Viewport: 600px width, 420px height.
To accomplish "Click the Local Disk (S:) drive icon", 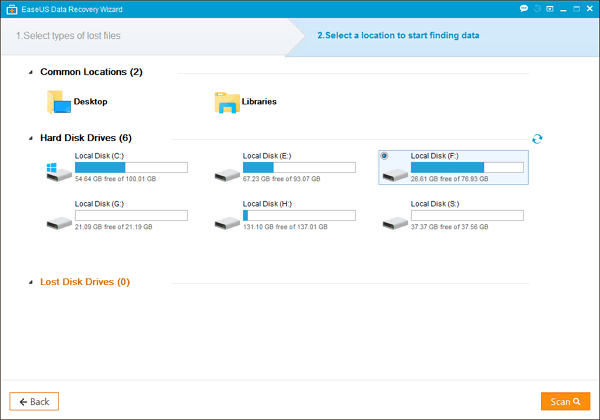I will (x=395, y=223).
